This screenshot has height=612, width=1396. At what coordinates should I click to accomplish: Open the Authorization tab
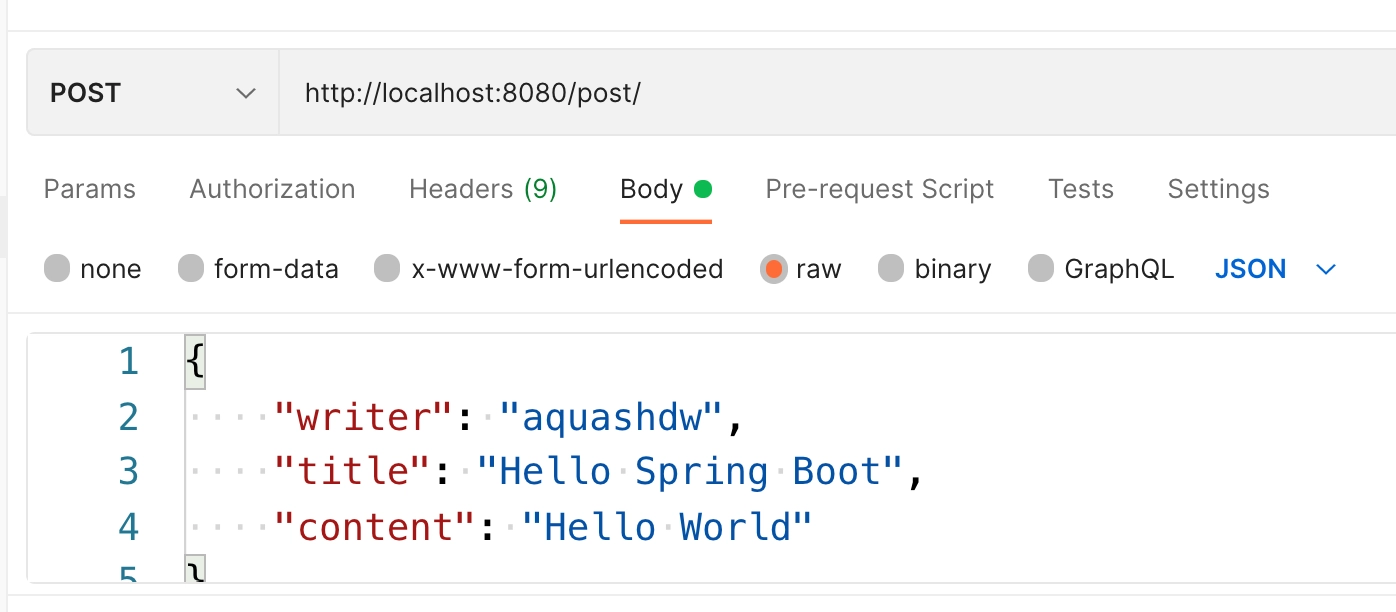tap(272, 189)
